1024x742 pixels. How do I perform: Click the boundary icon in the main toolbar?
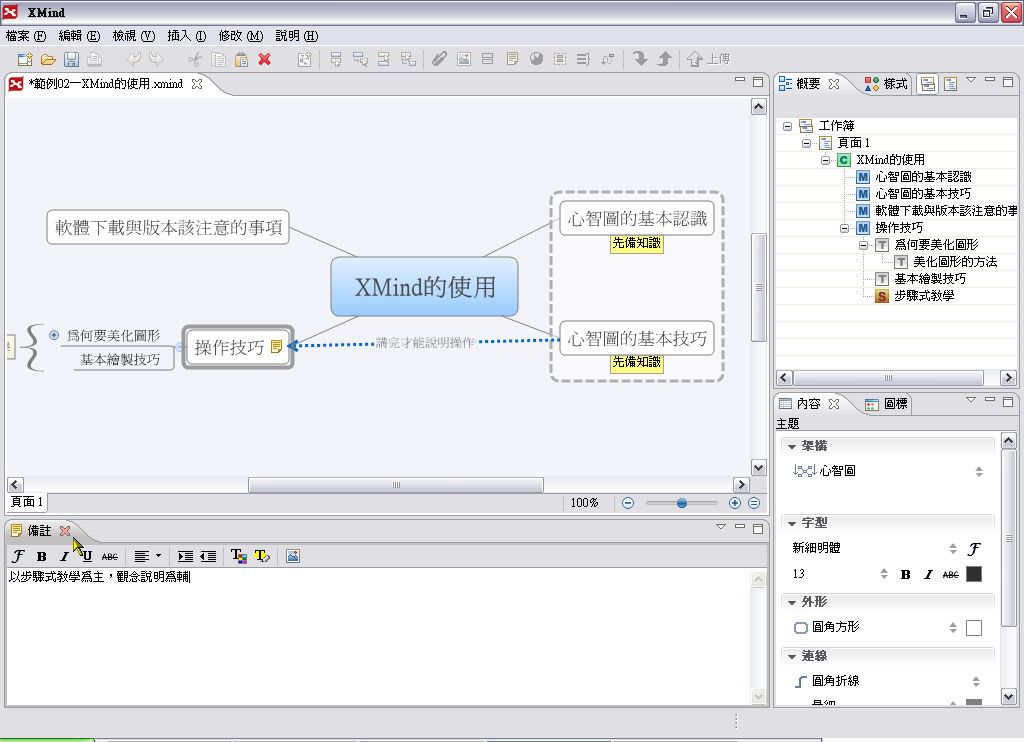point(560,59)
